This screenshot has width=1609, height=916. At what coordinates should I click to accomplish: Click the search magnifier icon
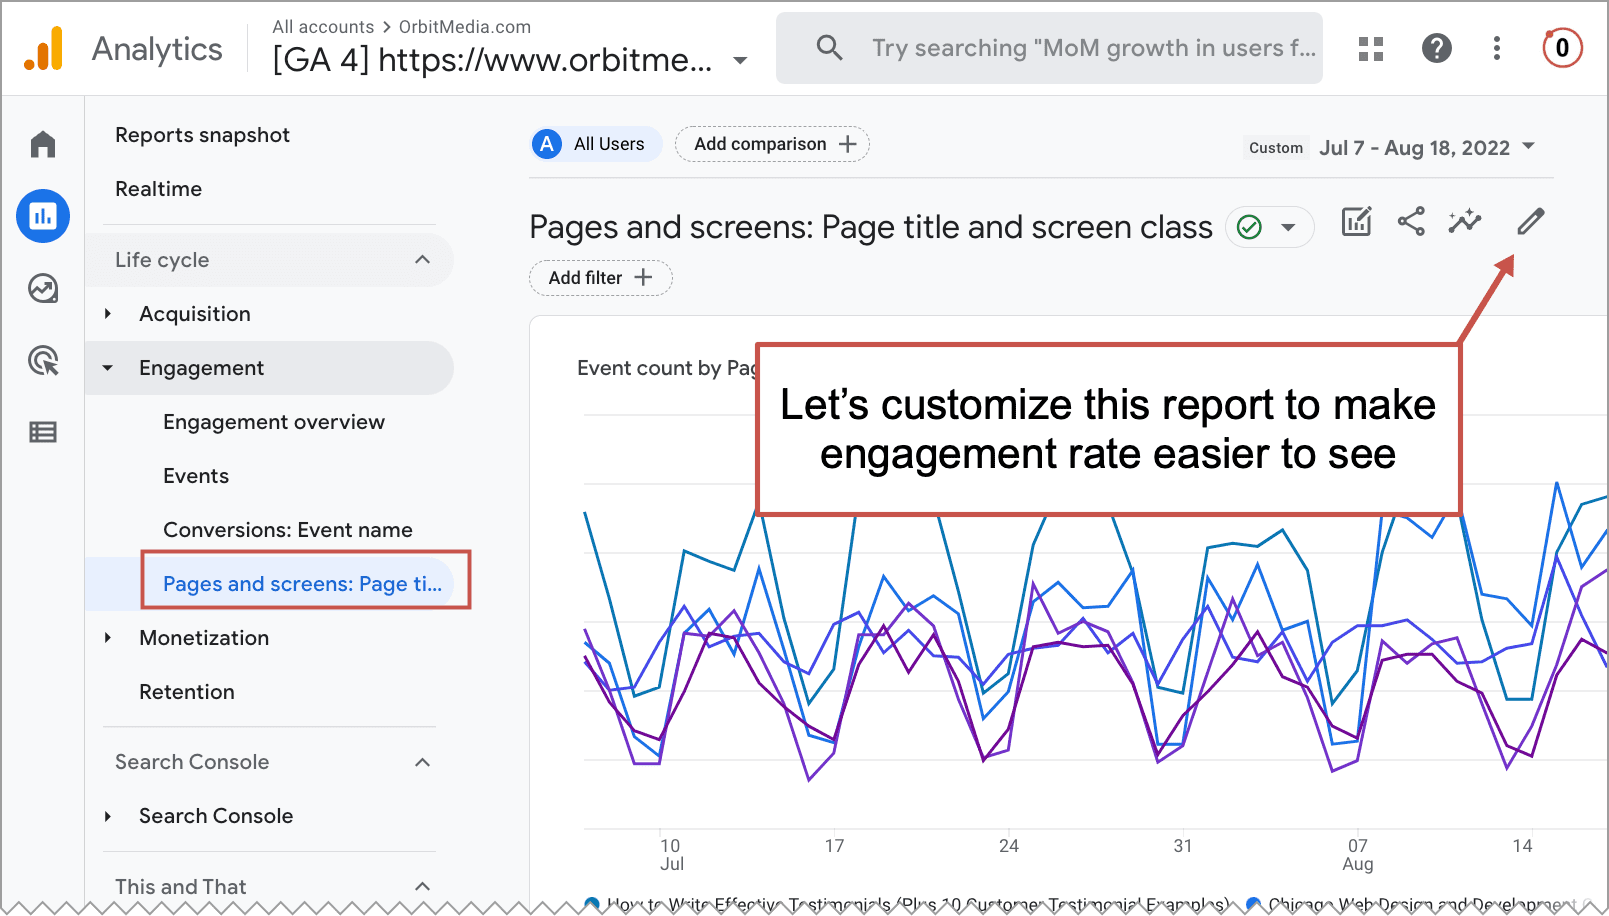click(x=829, y=47)
